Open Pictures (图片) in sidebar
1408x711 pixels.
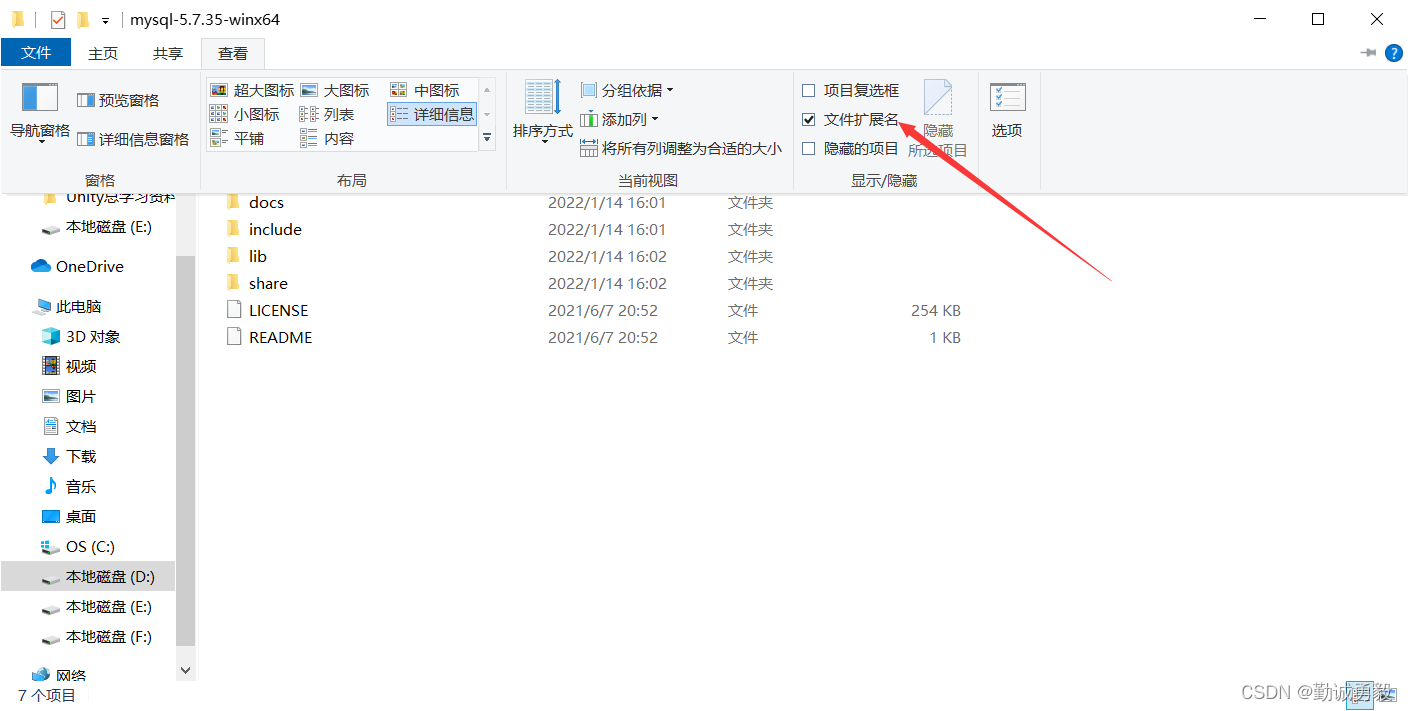pyautogui.click(x=69, y=396)
